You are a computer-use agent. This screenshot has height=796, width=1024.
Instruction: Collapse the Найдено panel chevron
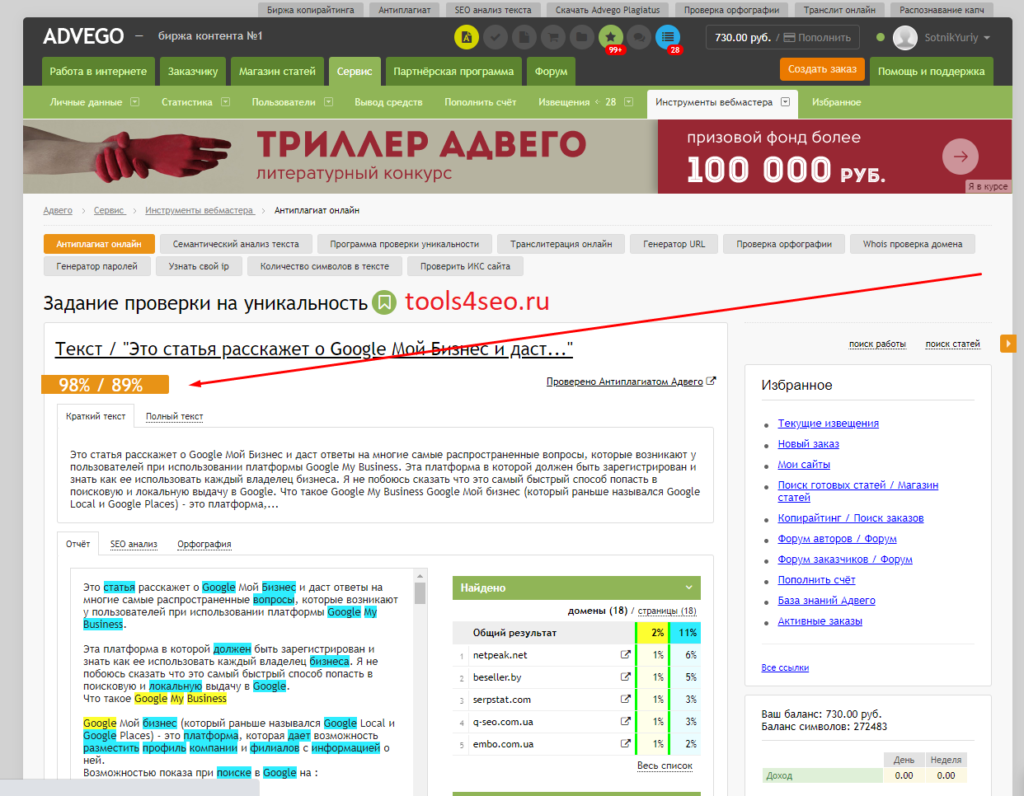pos(688,588)
